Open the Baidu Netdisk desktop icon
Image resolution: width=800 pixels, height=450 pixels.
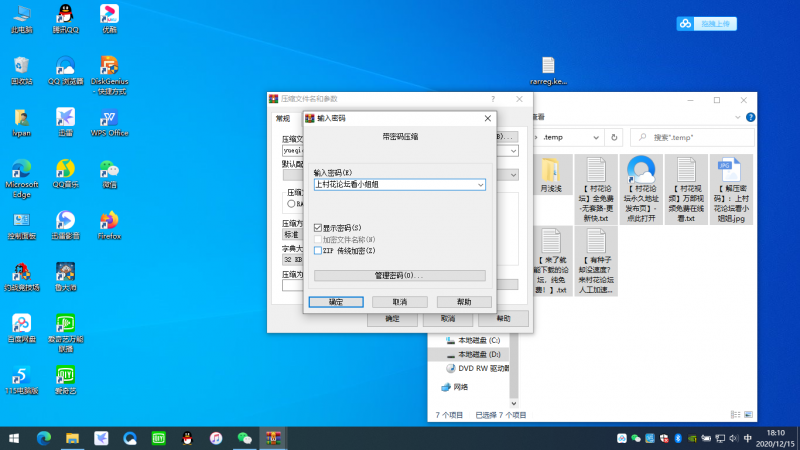click(x=21, y=329)
